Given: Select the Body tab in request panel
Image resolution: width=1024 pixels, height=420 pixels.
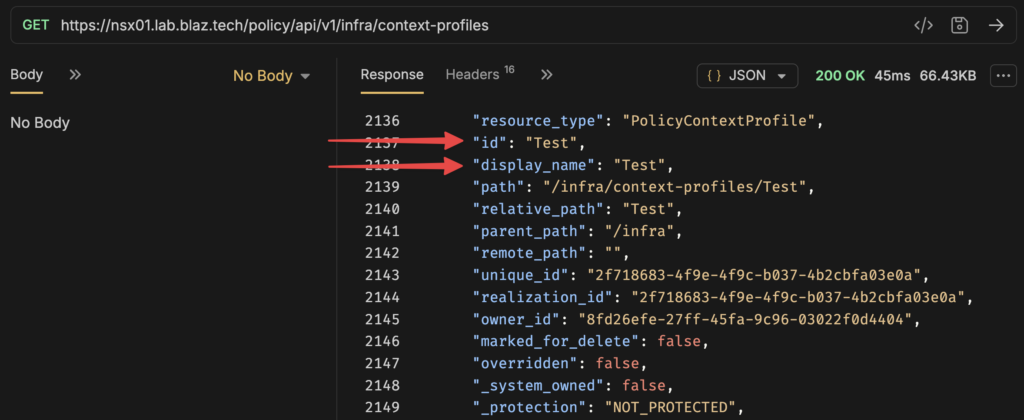Looking at the screenshot, I should (x=27, y=75).
